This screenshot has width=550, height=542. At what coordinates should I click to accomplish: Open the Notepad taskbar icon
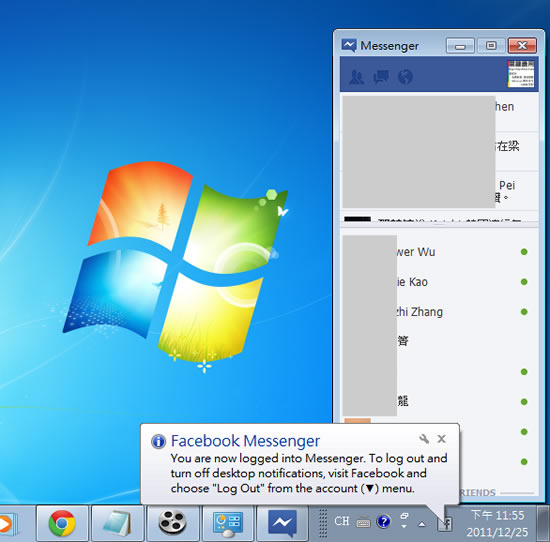[117, 523]
